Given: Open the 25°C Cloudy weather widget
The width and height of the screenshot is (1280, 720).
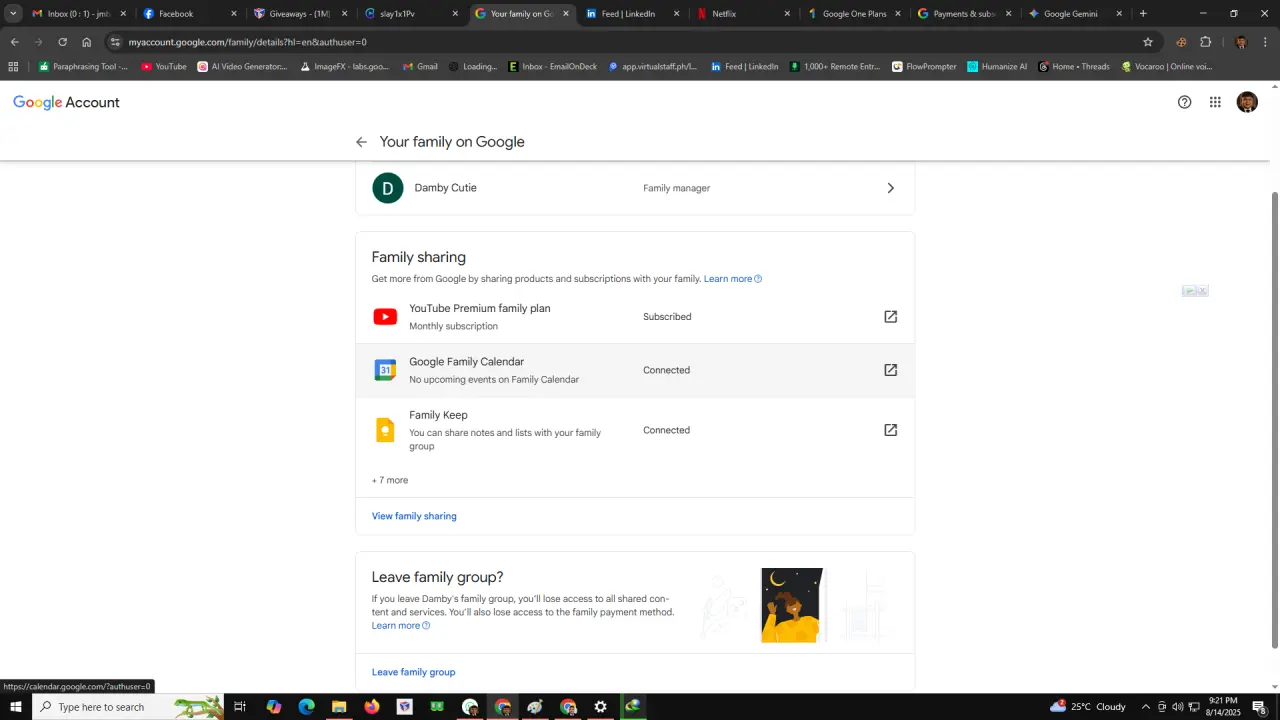Looking at the screenshot, I should (x=1088, y=707).
